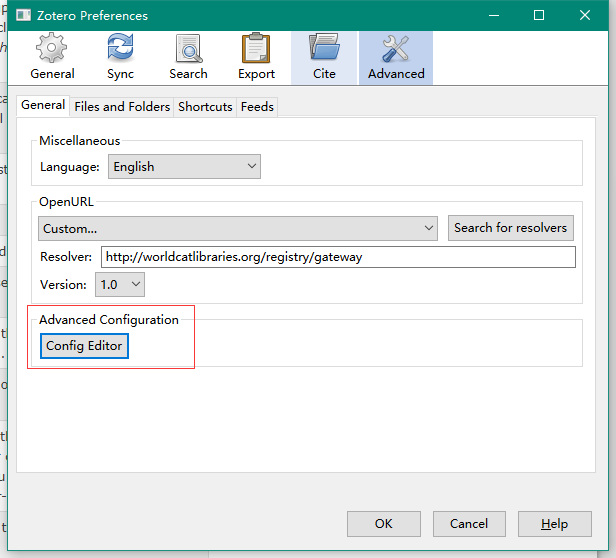Confirm preferences with OK
This screenshot has height=558, width=616.
pyautogui.click(x=383, y=524)
